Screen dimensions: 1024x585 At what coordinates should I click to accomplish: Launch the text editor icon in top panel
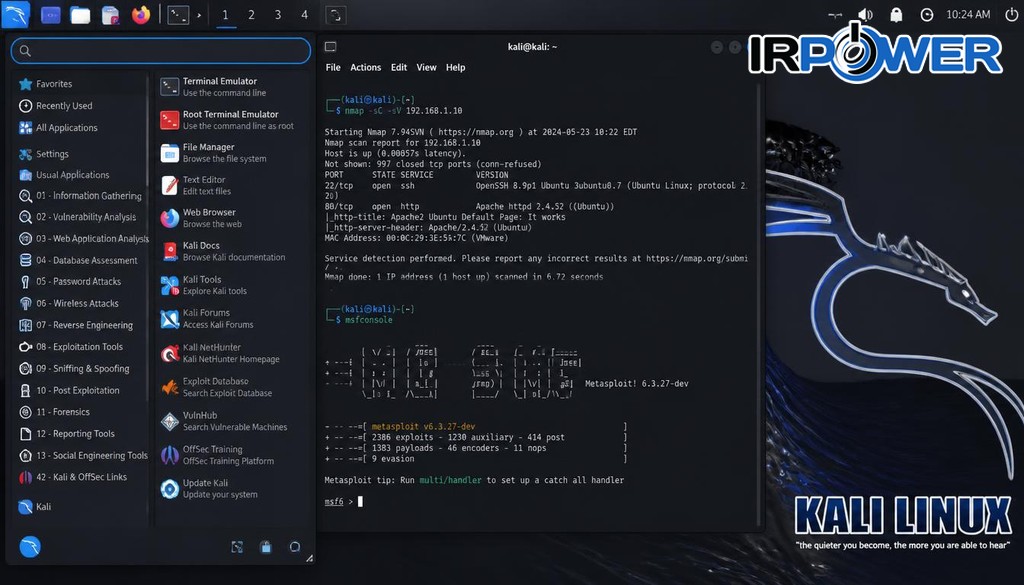click(111, 15)
